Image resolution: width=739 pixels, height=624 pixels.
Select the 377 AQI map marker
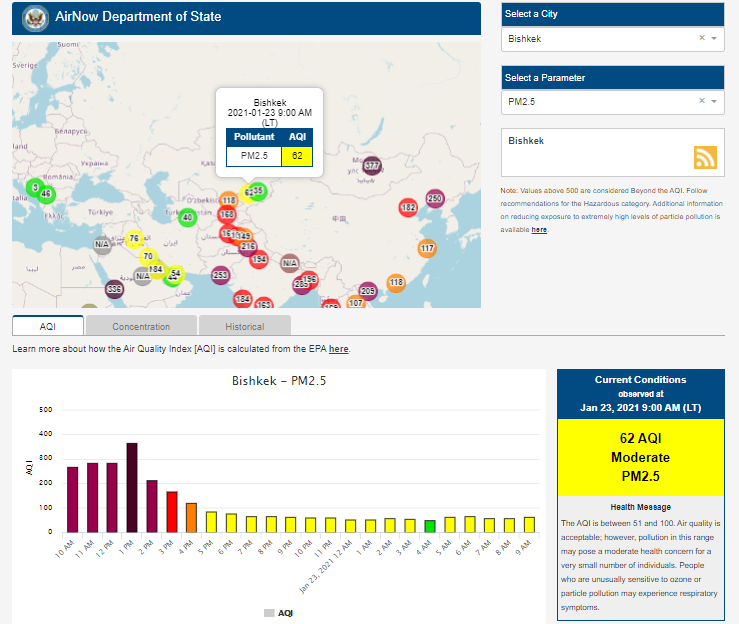[x=372, y=165]
